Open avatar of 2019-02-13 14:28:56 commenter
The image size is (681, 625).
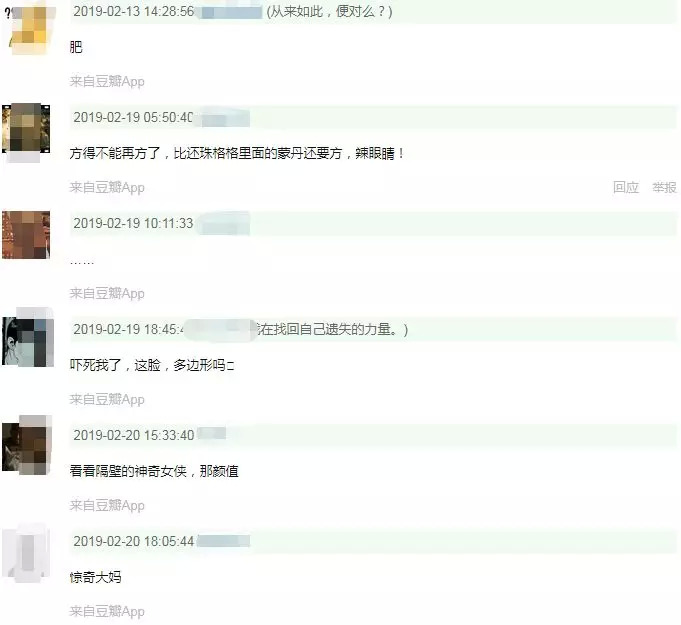click(x=30, y=29)
